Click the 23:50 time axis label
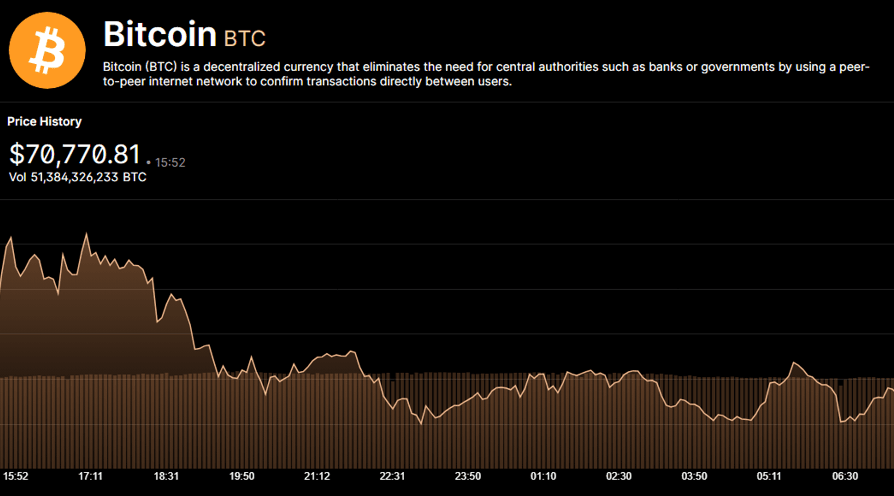 (468, 476)
